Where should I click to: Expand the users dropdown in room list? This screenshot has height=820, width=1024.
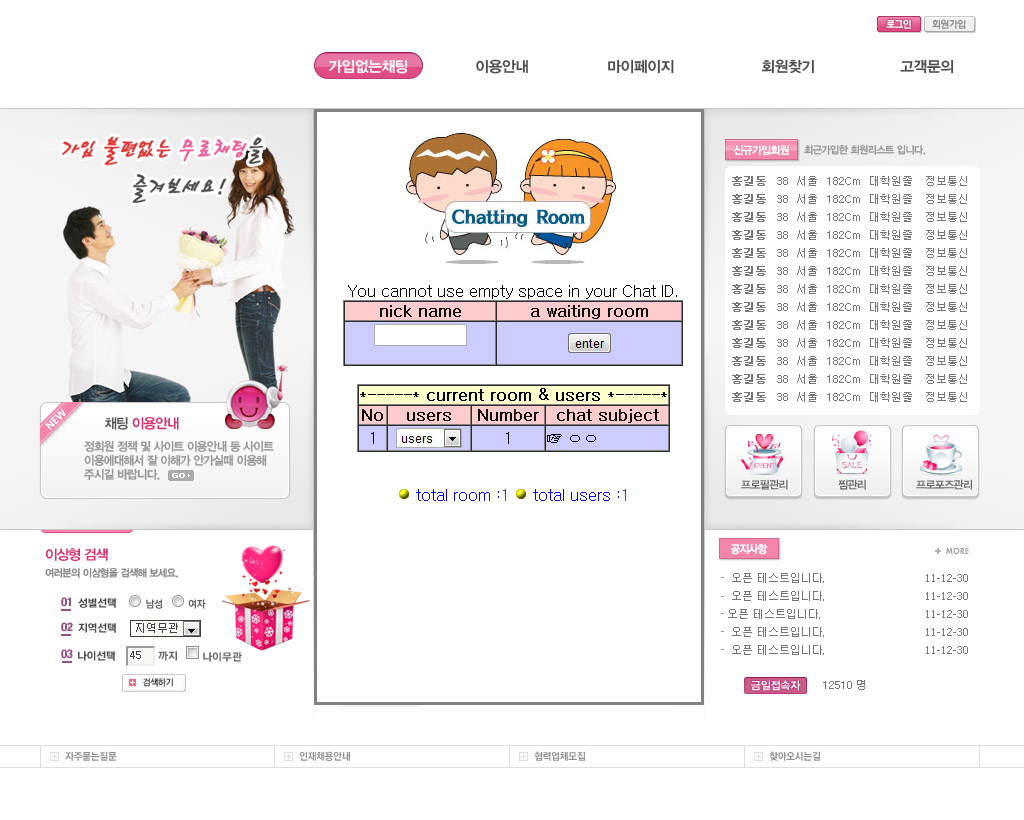tap(451, 438)
